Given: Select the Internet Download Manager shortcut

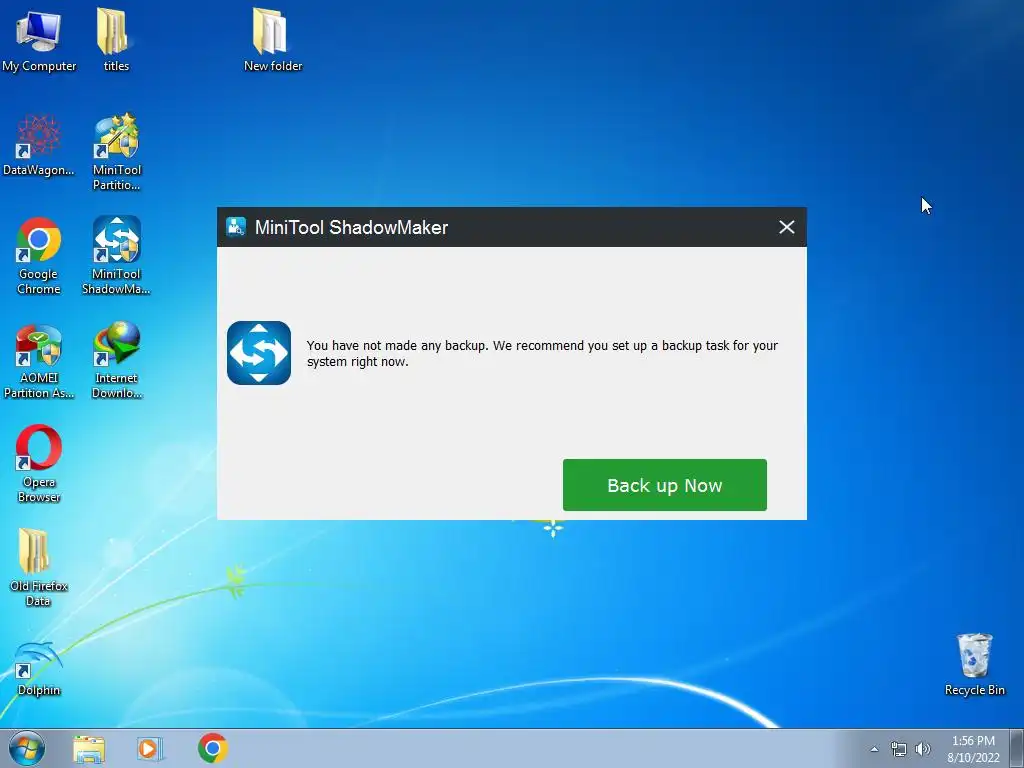Looking at the screenshot, I should tap(116, 360).
